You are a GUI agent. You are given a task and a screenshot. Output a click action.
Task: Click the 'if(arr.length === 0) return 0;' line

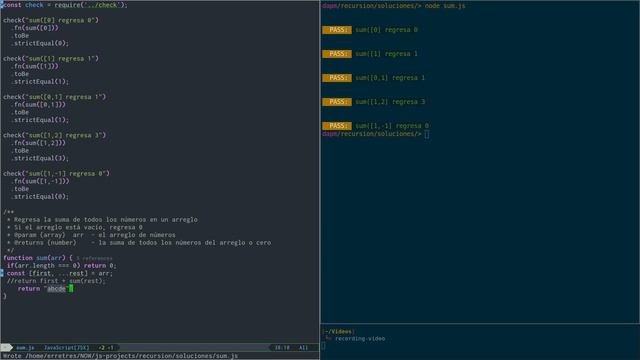point(62,266)
